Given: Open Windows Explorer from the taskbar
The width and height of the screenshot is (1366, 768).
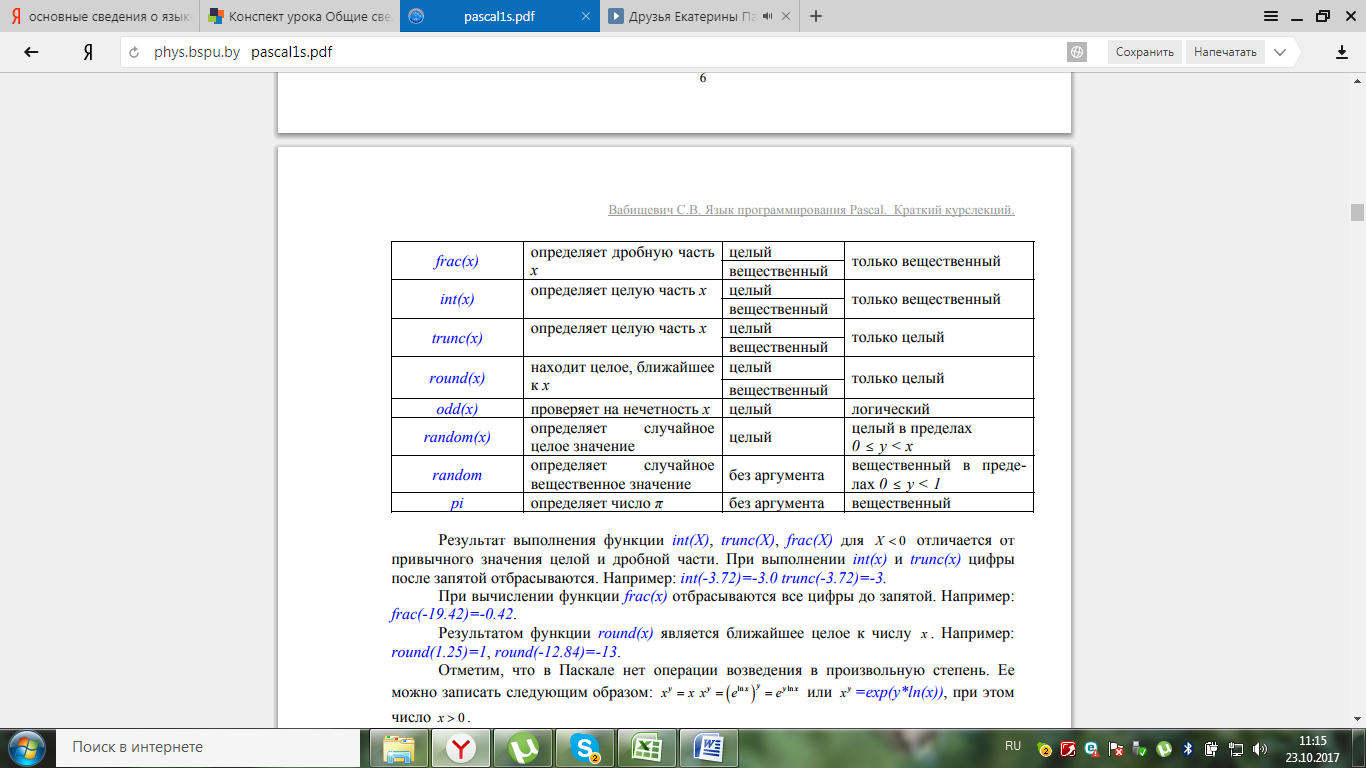Looking at the screenshot, I should [x=399, y=747].
